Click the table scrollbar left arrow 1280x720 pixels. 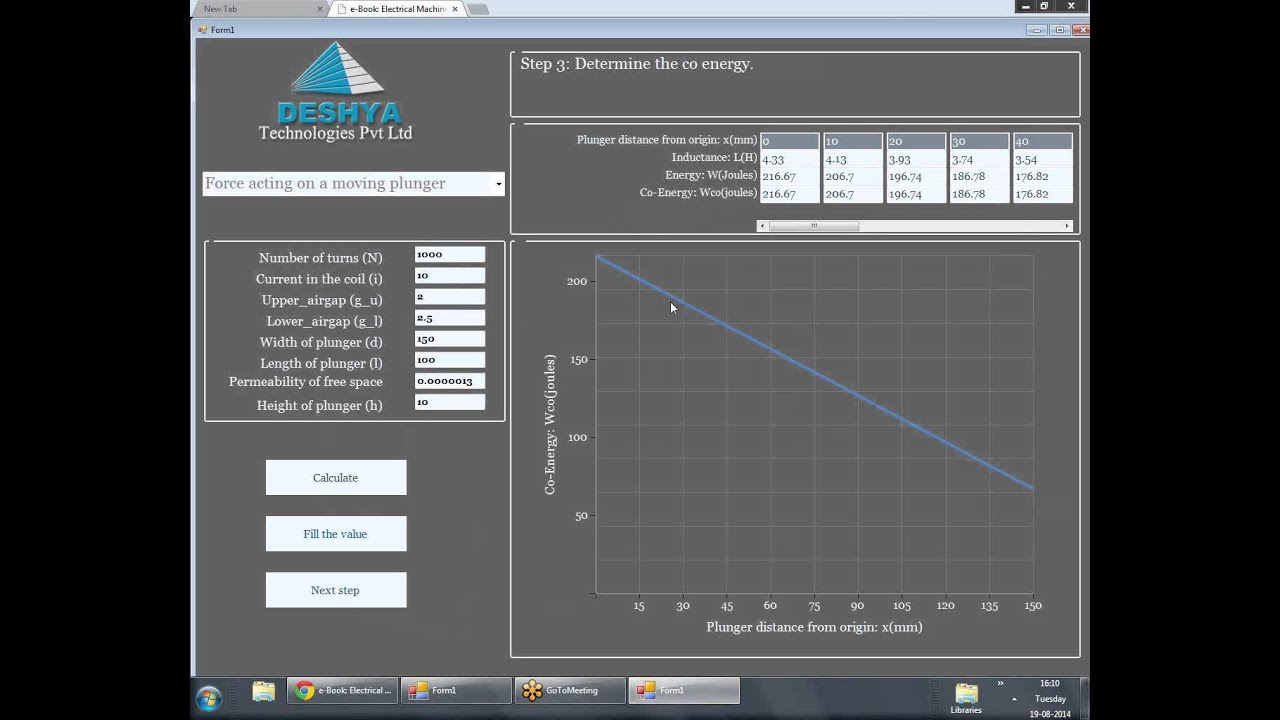click(x=763, y=226)
